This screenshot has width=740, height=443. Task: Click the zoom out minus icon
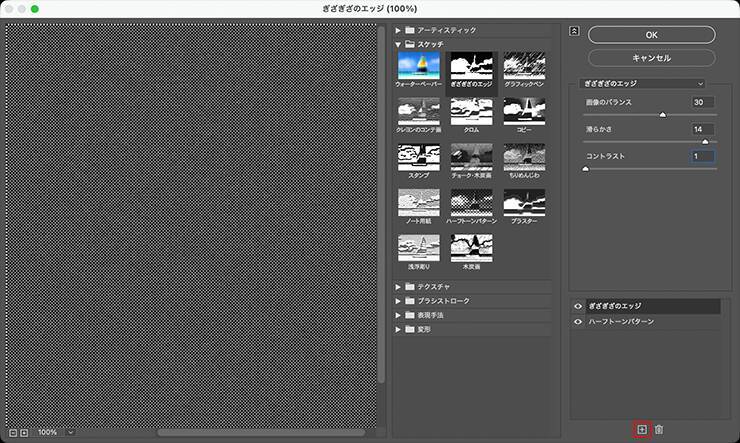pyautogui.click(x=13, y=433)
